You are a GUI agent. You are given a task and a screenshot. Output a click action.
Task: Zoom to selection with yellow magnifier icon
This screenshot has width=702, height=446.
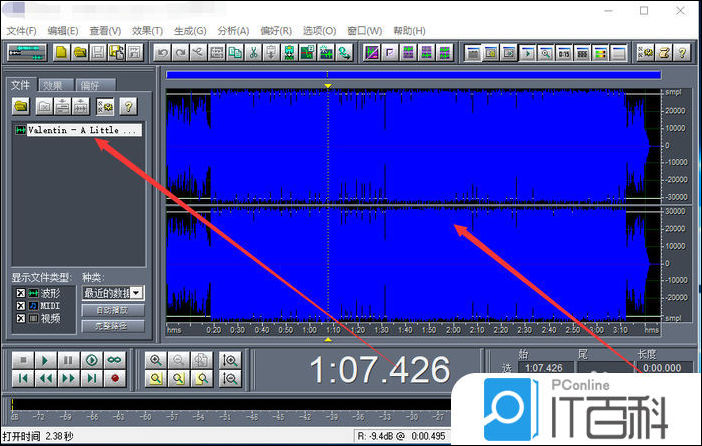point(156,379)
